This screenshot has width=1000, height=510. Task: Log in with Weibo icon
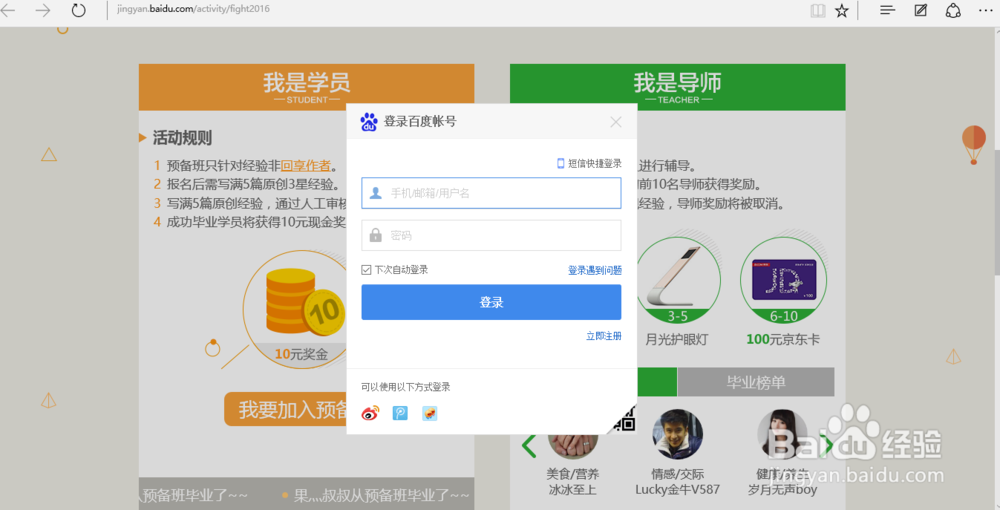[x=371, y=414]
